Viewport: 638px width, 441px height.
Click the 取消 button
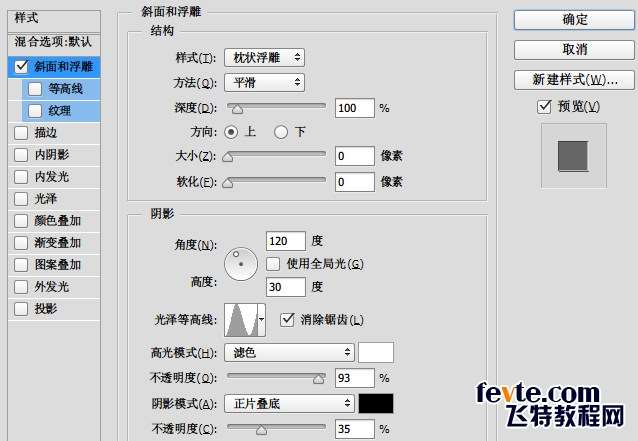pyautogui.click(x=574, y=50)
